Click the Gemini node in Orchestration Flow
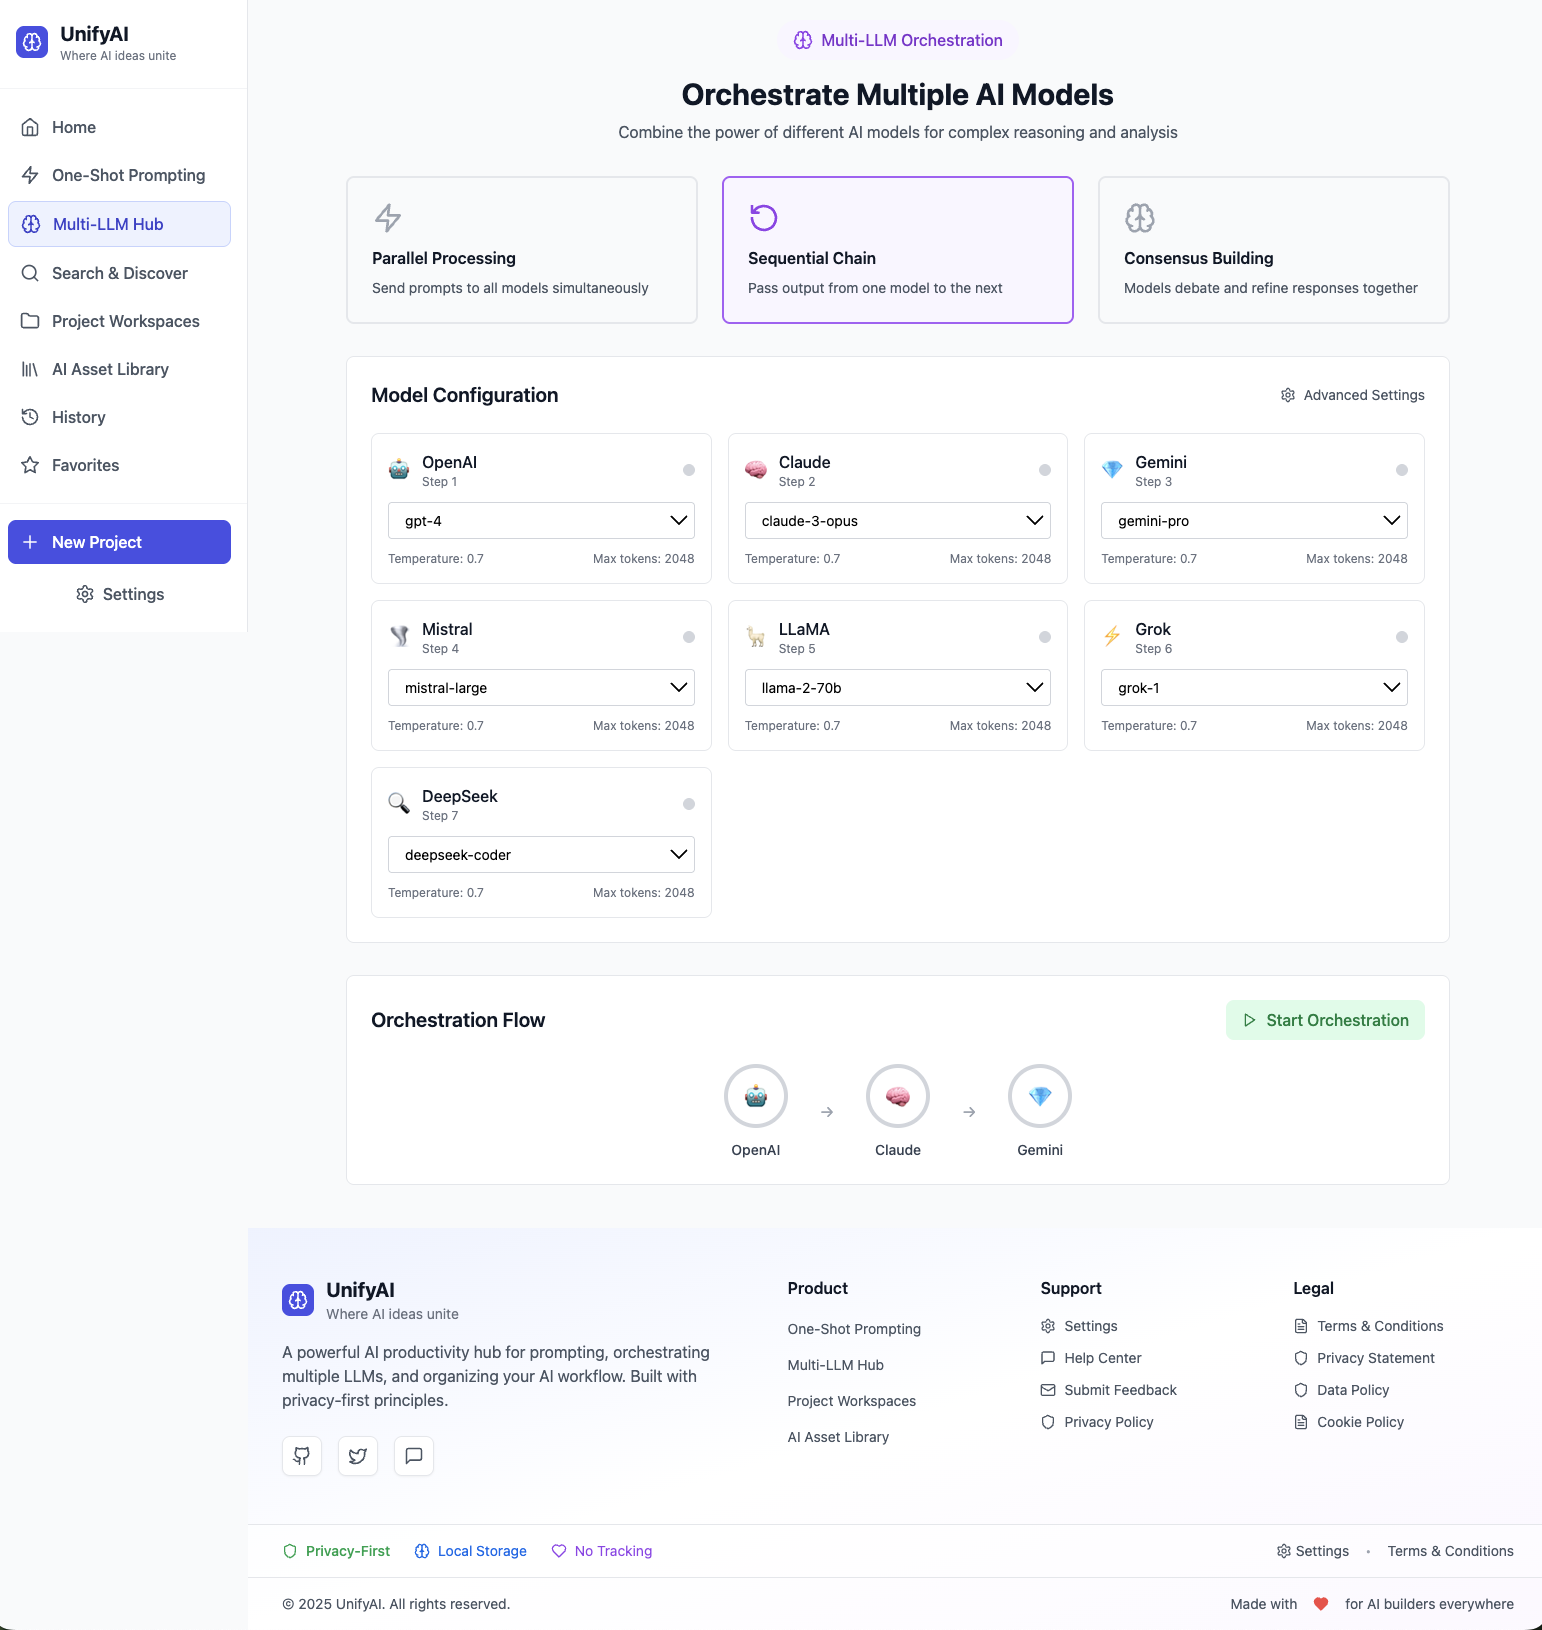Screen dimensions: 1542x1630 1040,1096
